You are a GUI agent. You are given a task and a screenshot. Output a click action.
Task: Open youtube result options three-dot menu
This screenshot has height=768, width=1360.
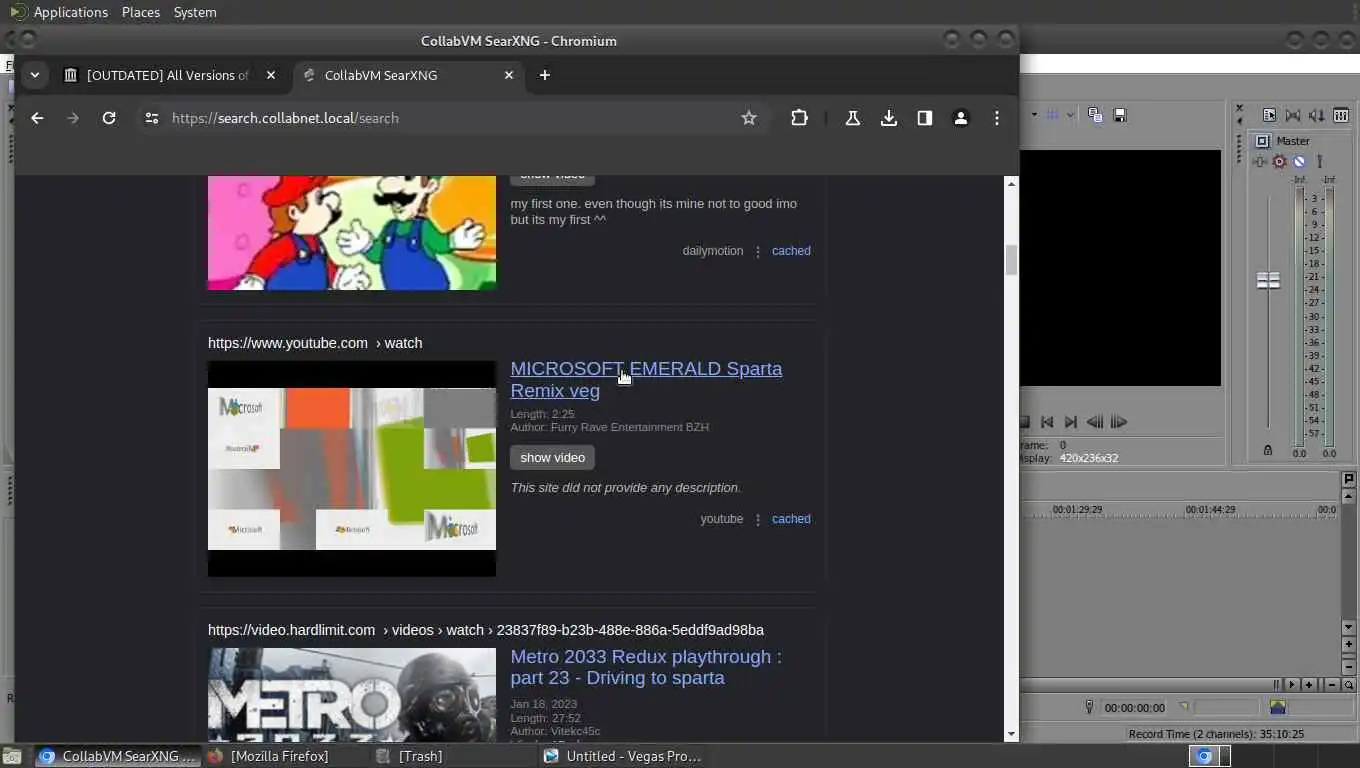tap(758, 519)
